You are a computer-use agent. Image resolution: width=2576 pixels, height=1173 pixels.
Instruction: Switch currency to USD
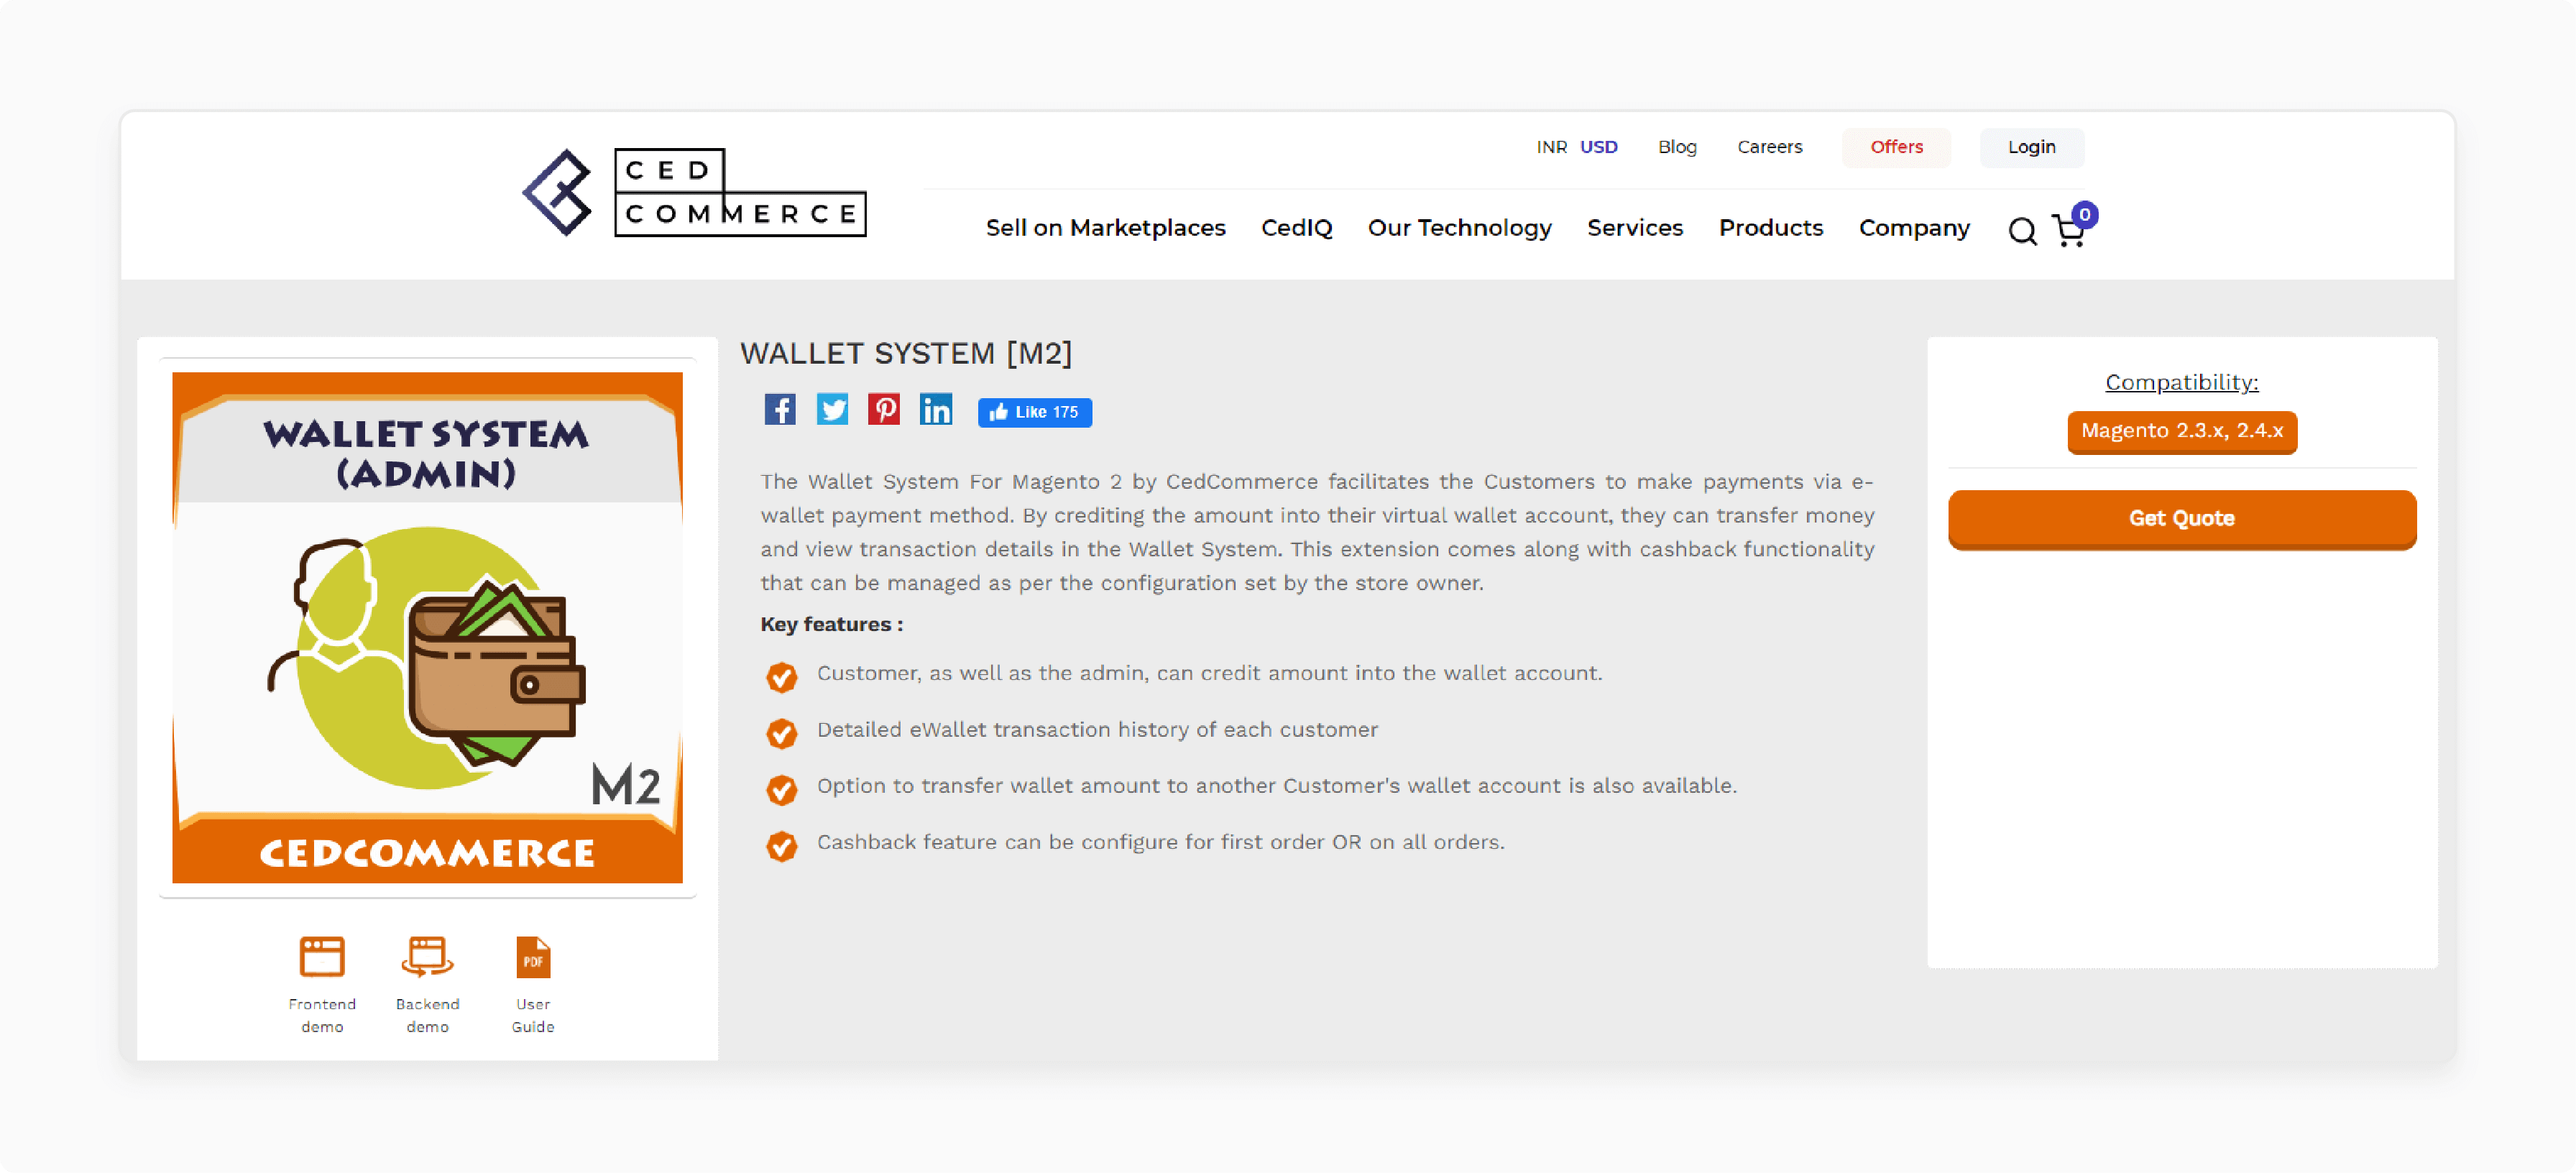click(x=1598, y=147)
